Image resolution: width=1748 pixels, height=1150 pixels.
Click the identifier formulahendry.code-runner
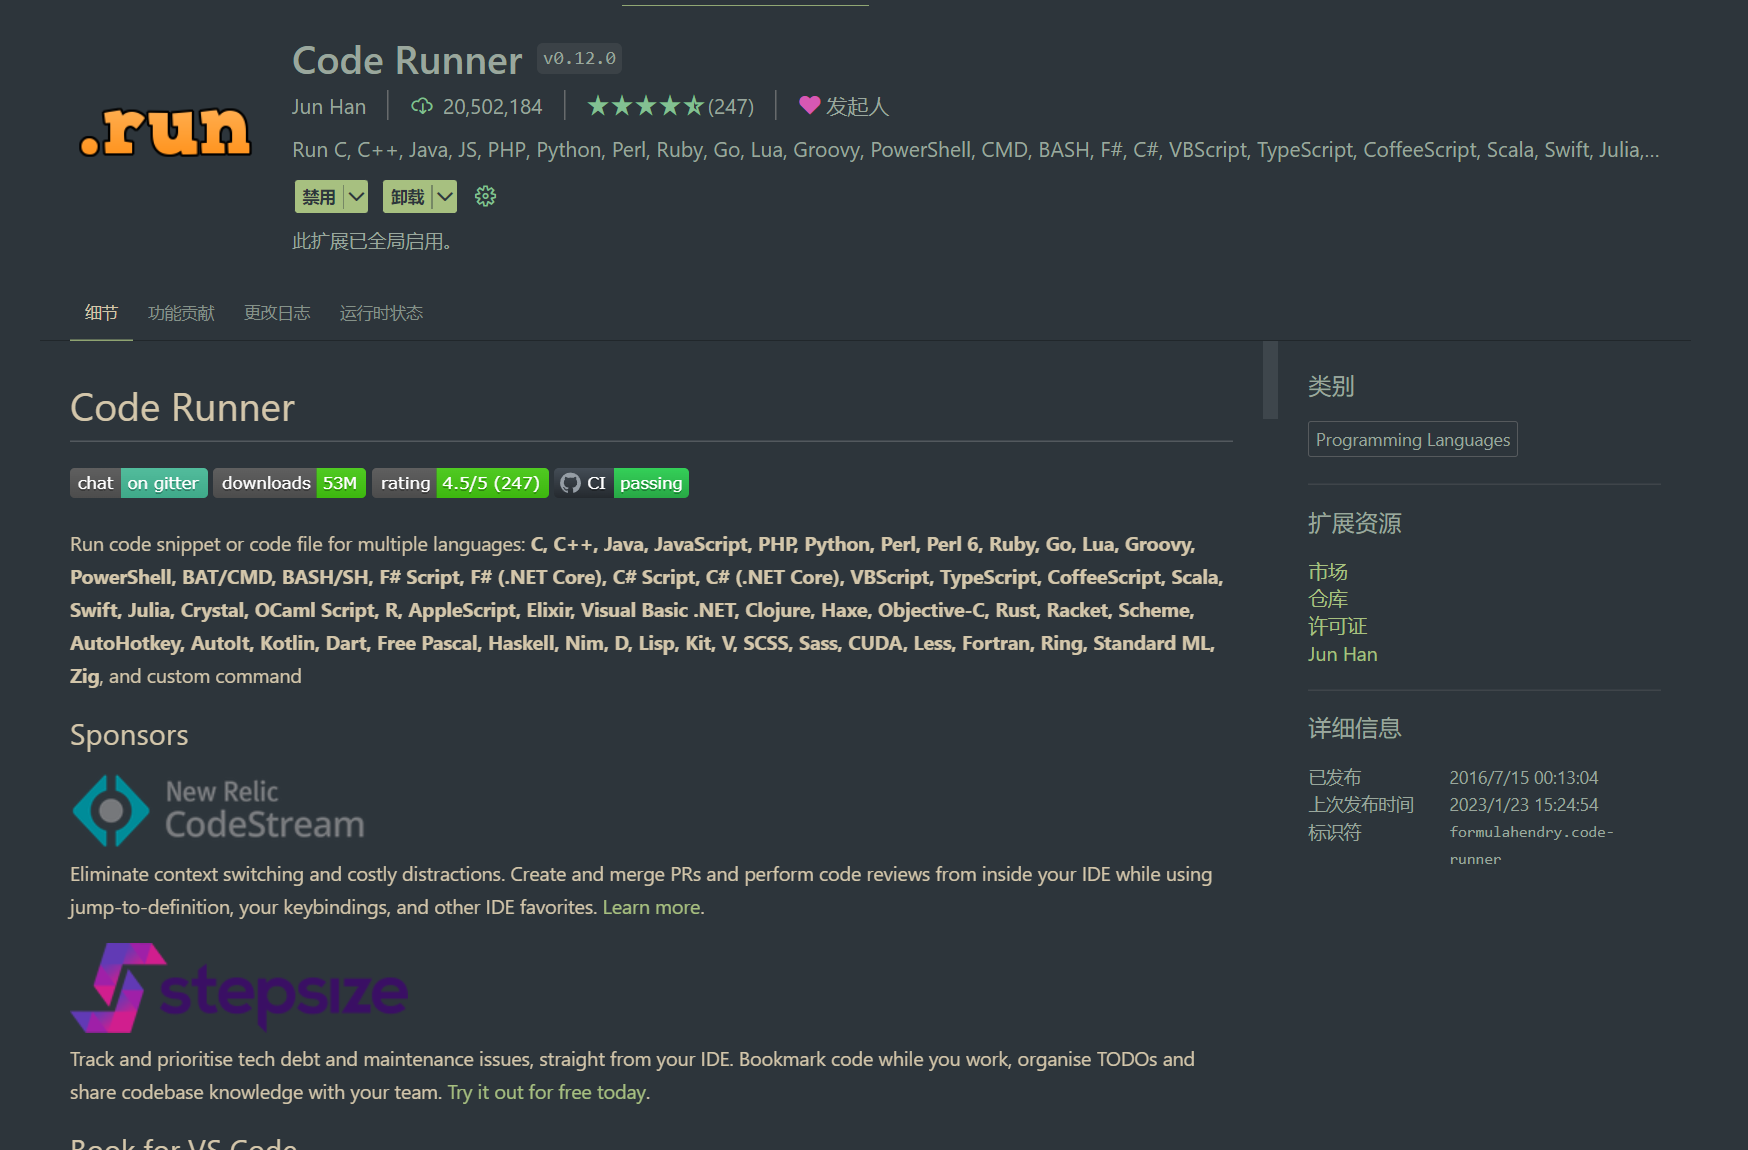point(1532,845)
